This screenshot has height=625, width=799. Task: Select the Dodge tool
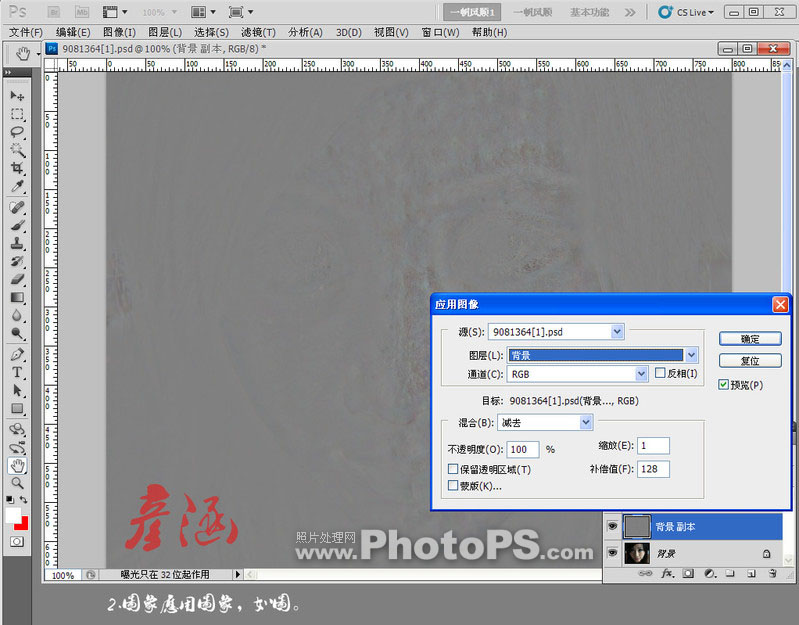click(17, 334)
